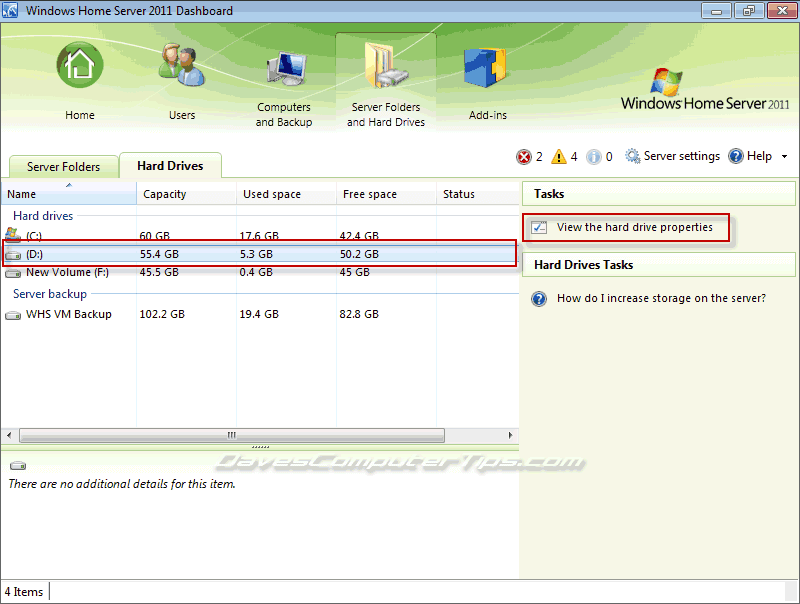This screenshot has width=800, height=604.
Task: Click the hard drive properties task icon
Action: coord(539,228)
